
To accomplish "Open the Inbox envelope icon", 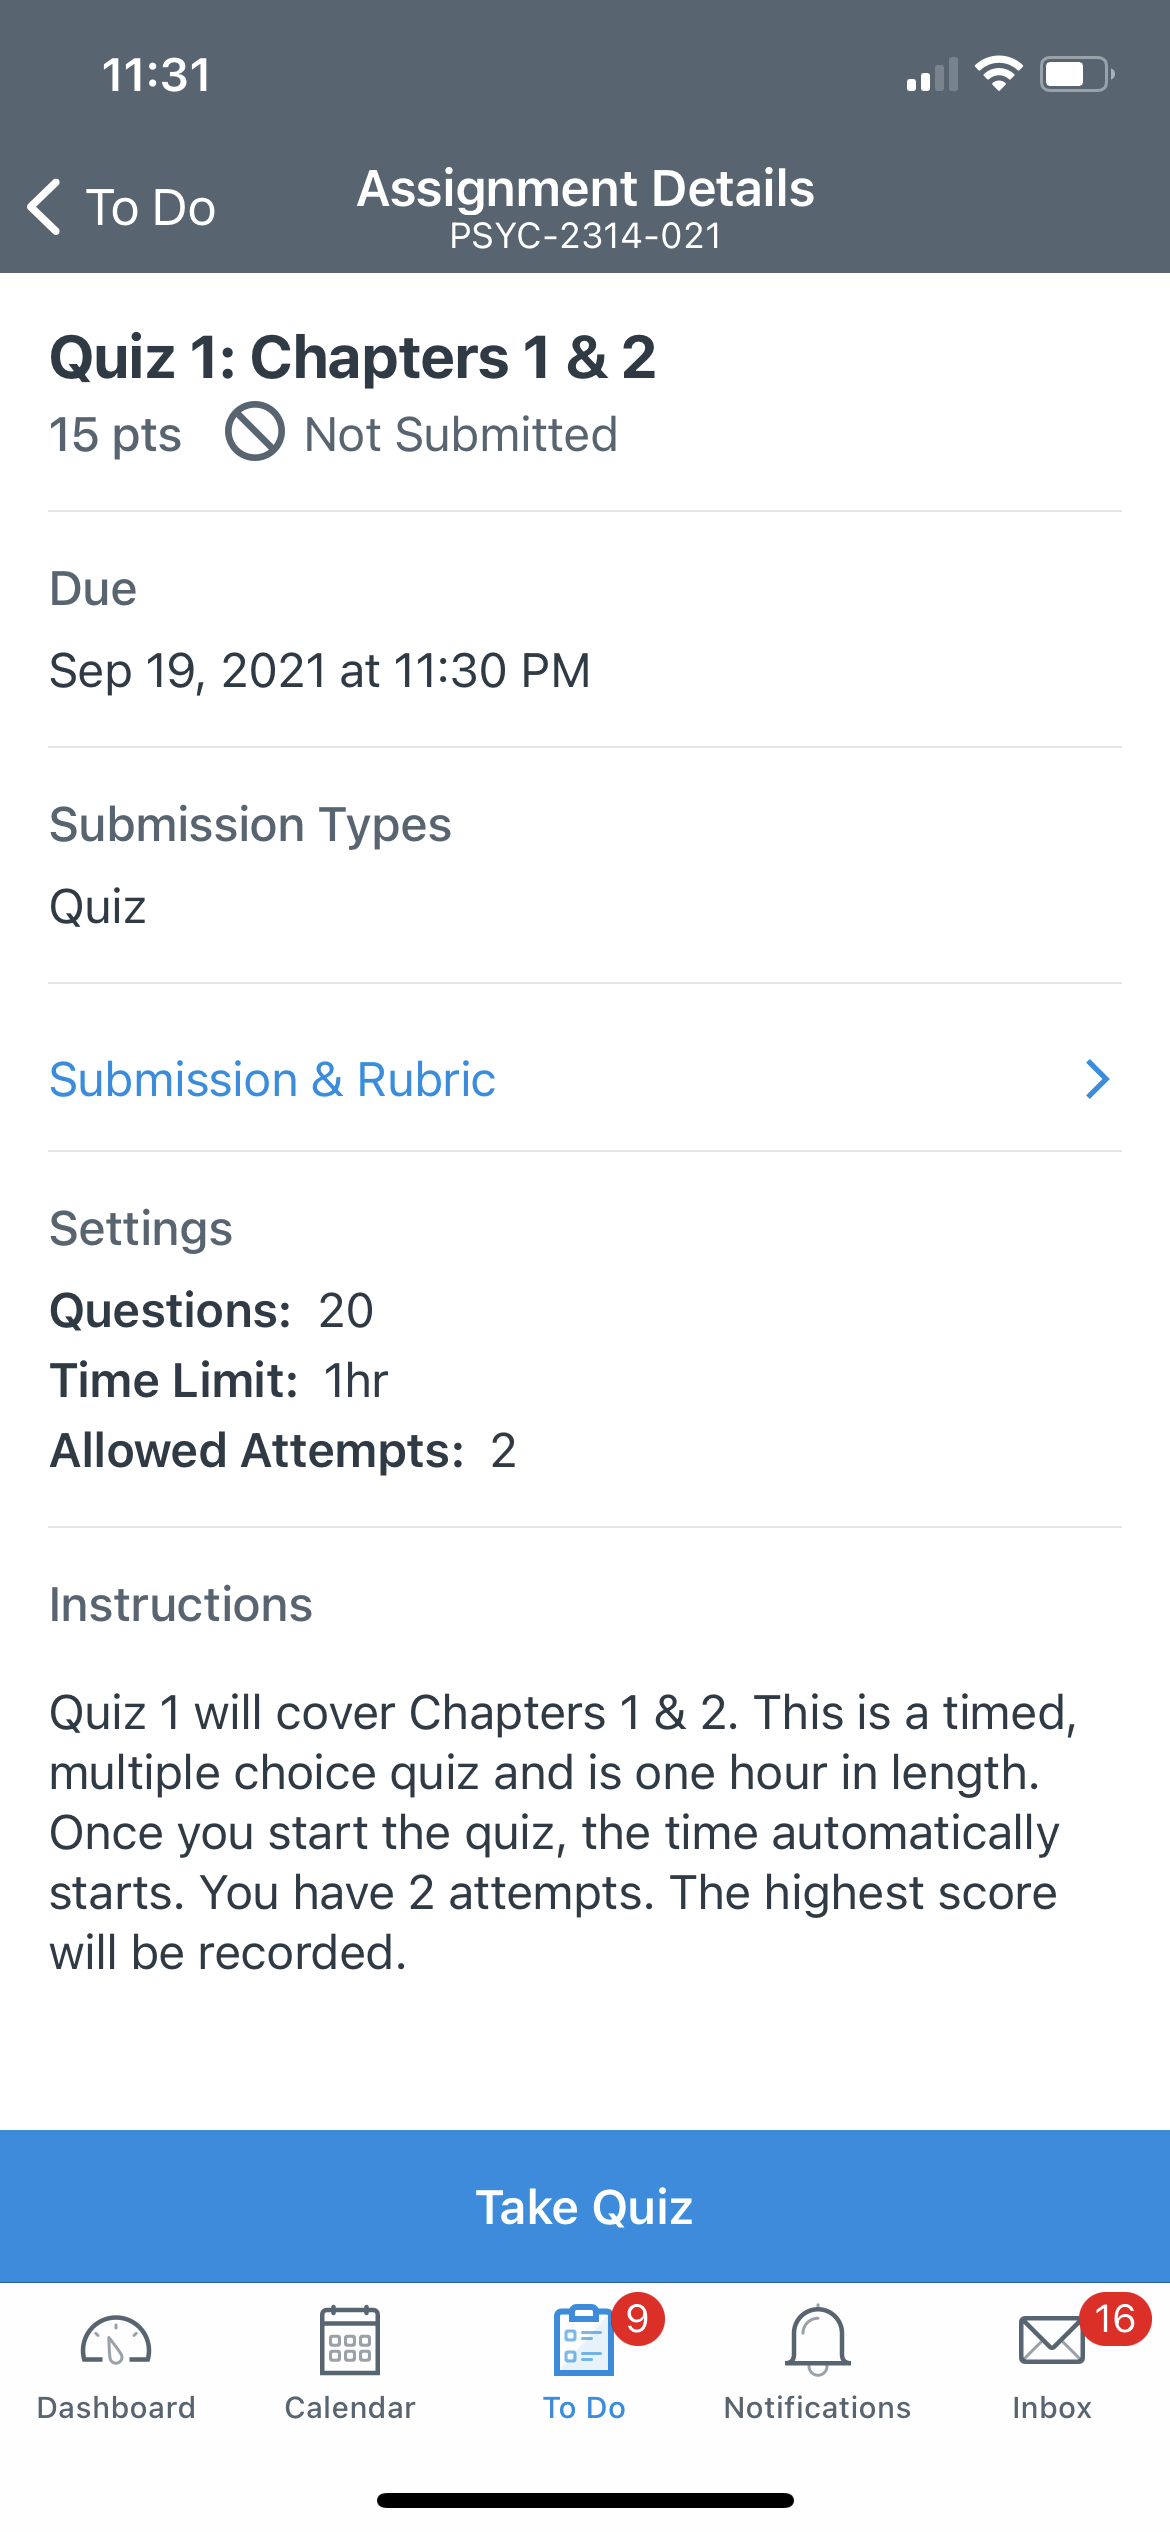I will click(x=1051, y=2342).
